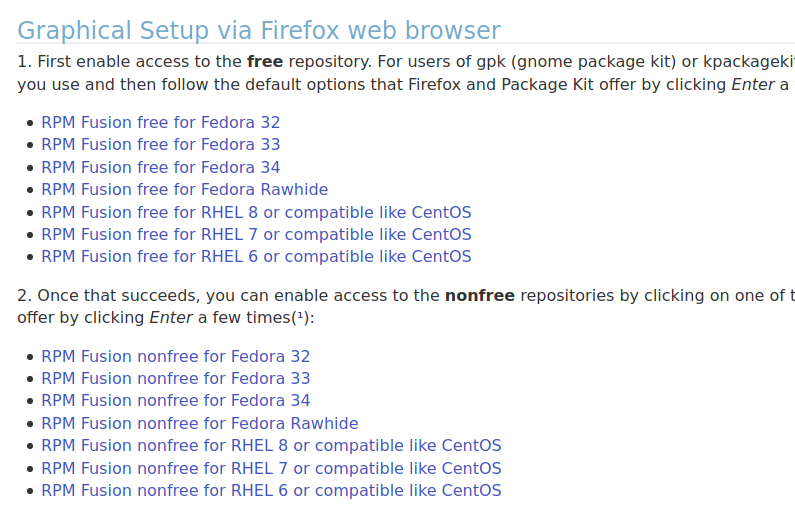795x522 pixels.
Task: Follow RPM Fusion nonfree for RHEL 8 link
Action: point(271,446)
